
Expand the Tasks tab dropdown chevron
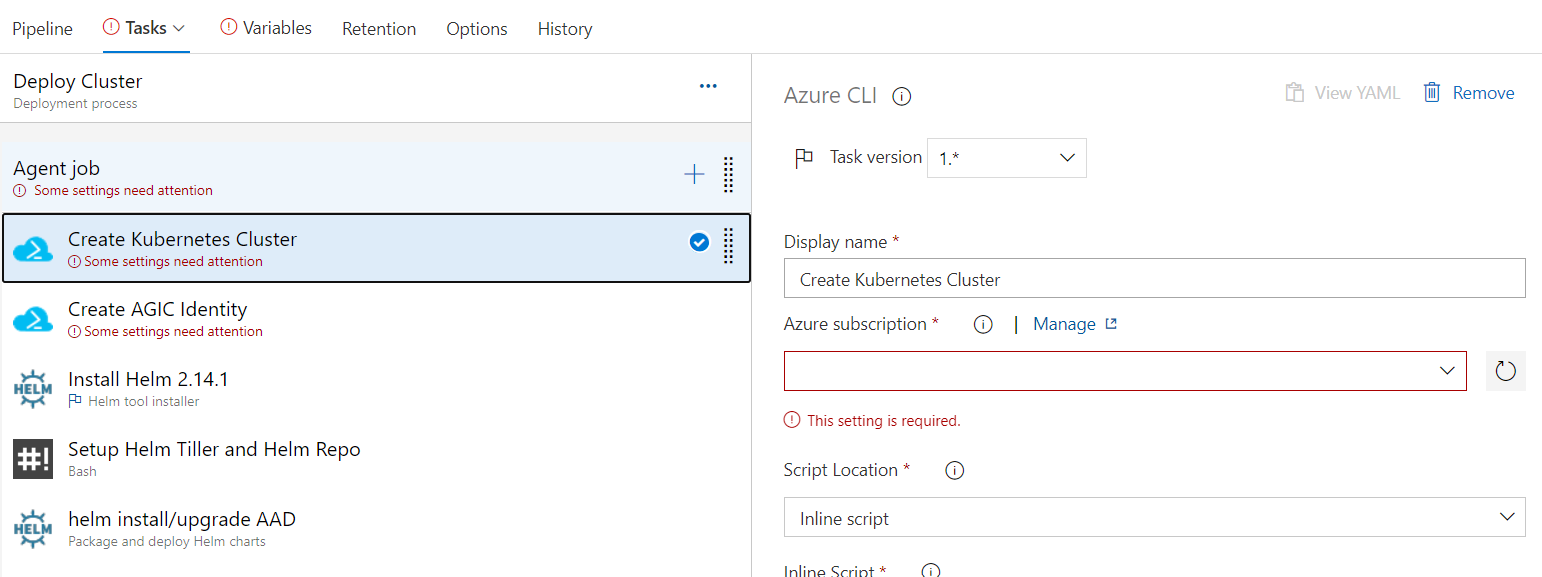pyautogui.click(x=180, y=29)
